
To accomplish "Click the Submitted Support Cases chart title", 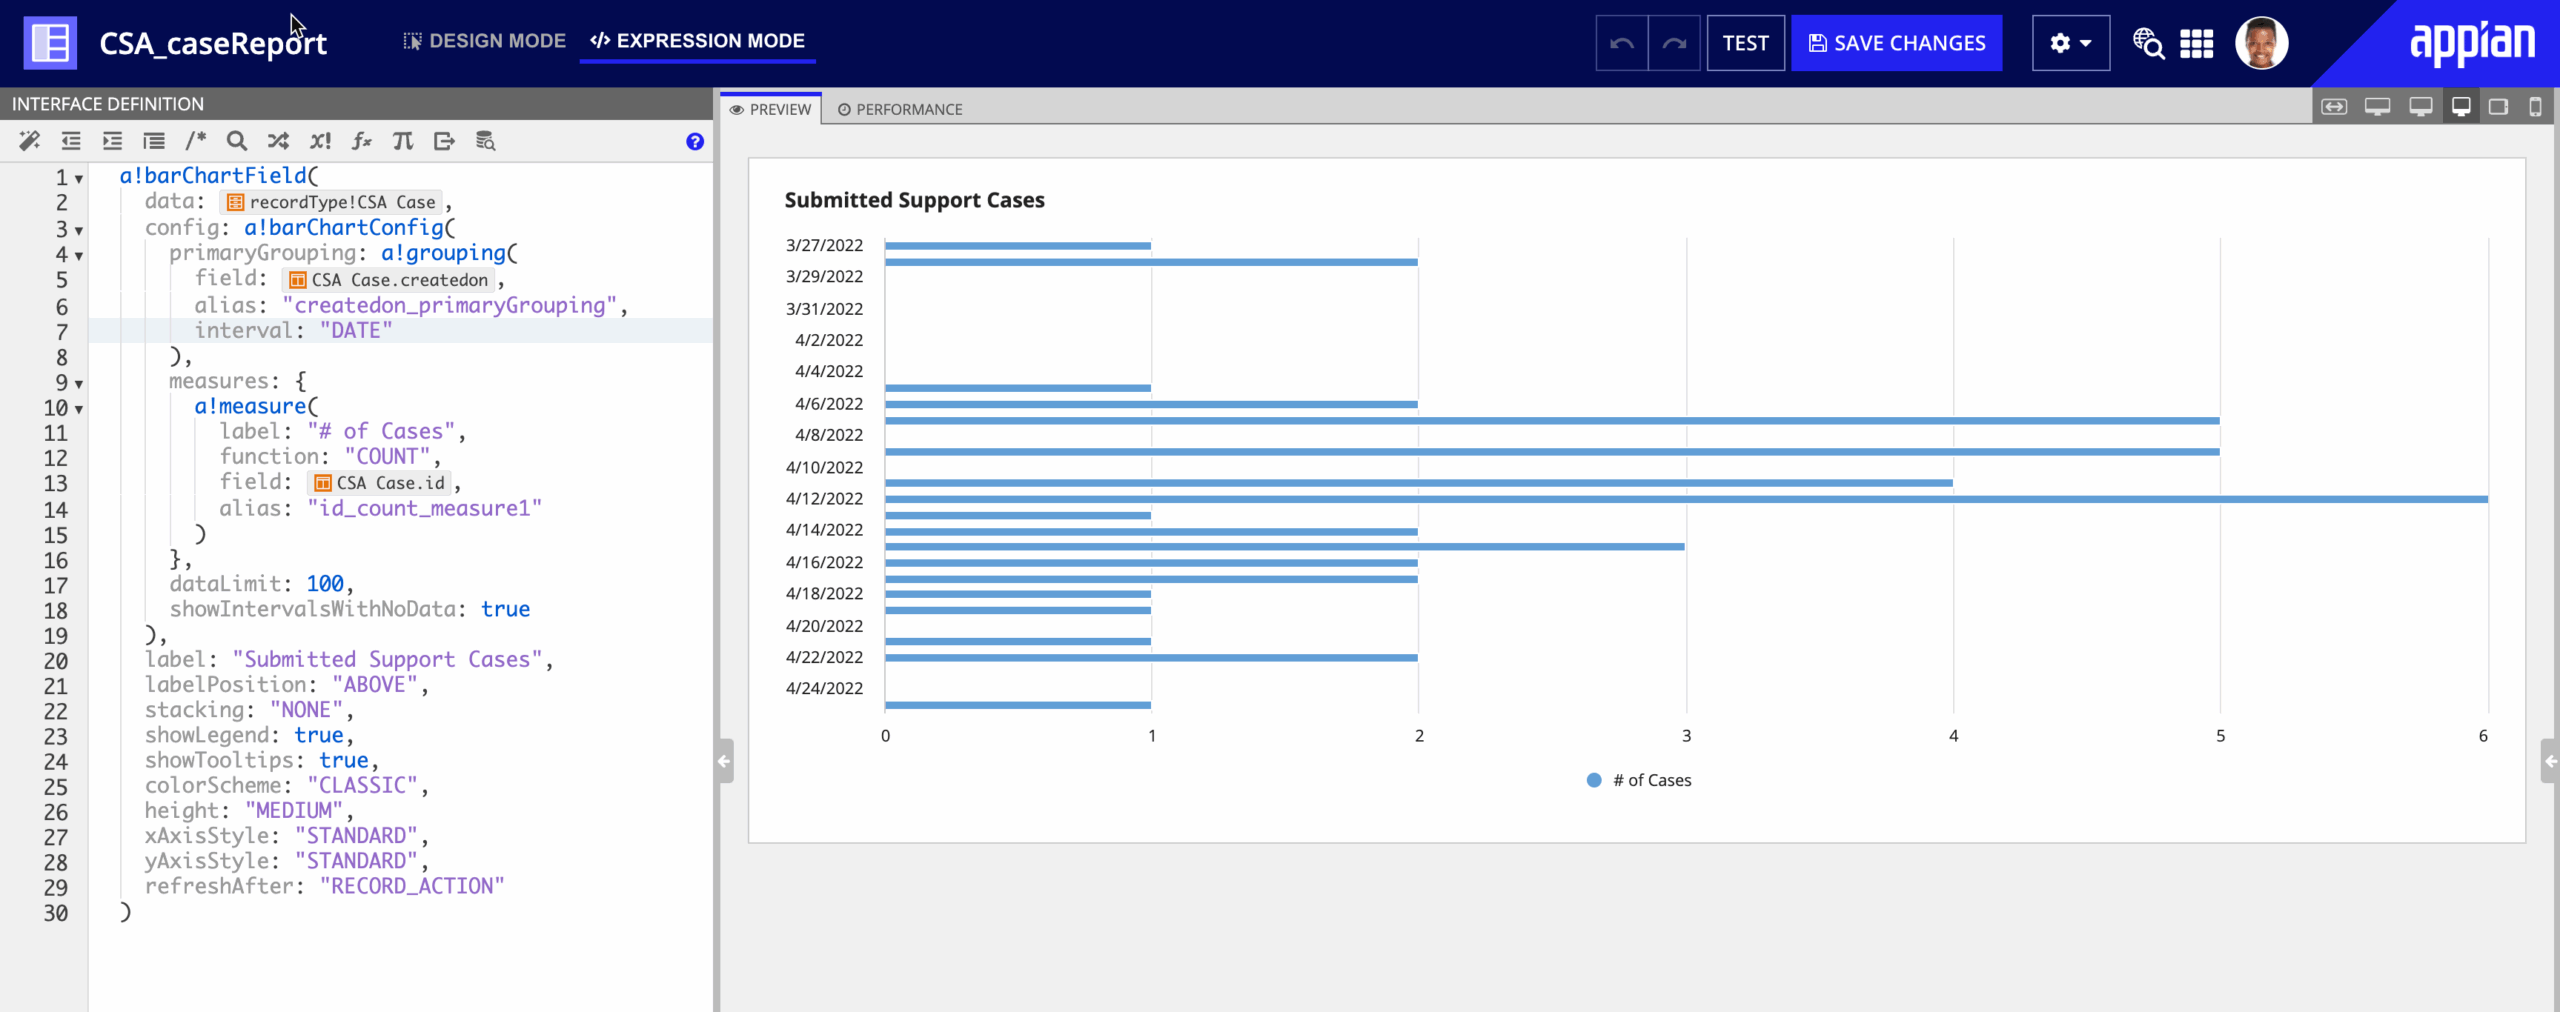I will (x=914, y=200).
